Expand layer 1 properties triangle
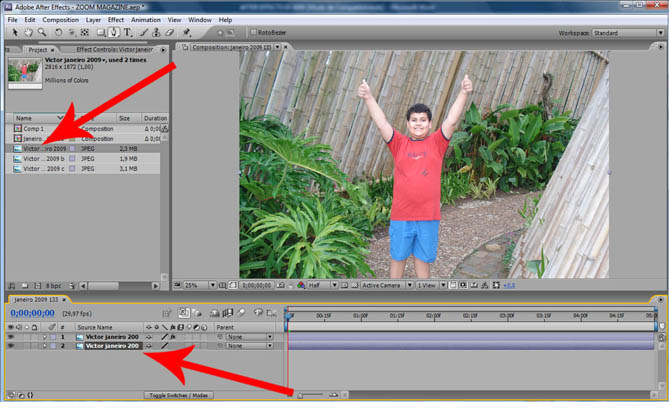669x402 pixels. coord(44,337)
